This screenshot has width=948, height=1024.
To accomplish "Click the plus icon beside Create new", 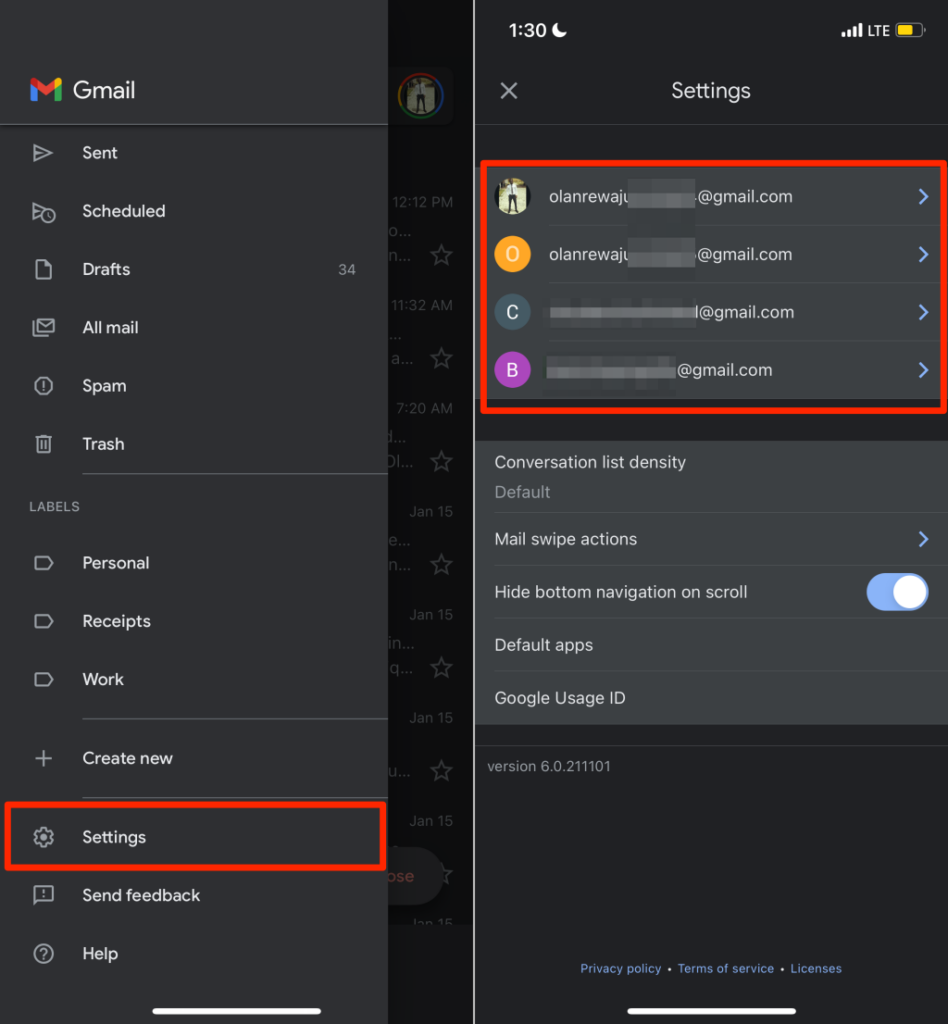I will [x=43, y=758].
